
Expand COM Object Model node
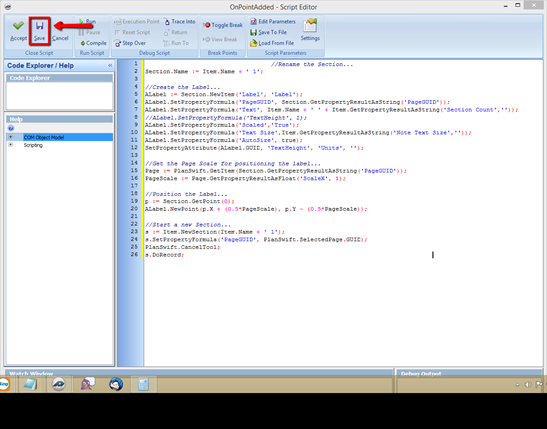pyautogui.click(x=10, y=137)
